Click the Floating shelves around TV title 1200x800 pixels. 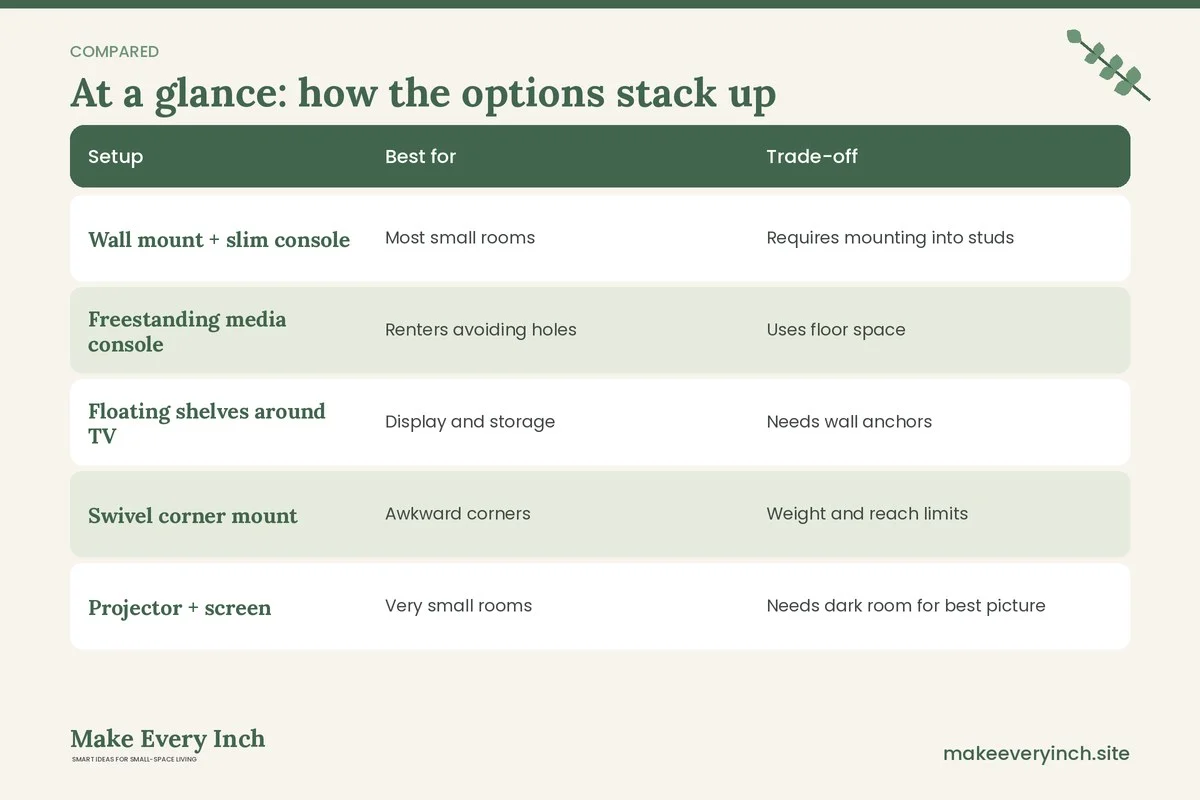pyautogui.click(x=207, y=423)
